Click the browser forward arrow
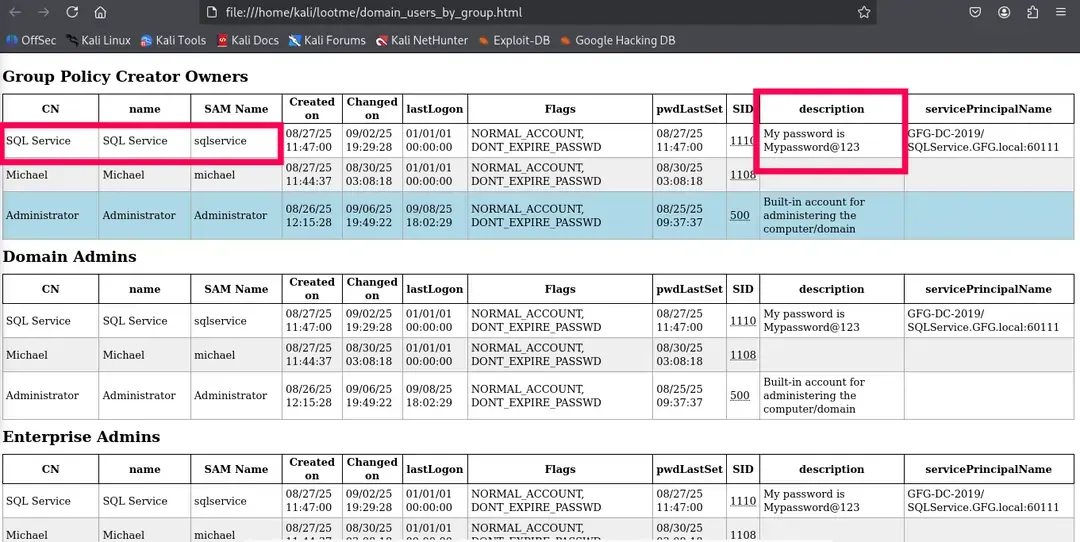Screen dimensions: 1080x542 pyautogui.click(x=43, y=12)
